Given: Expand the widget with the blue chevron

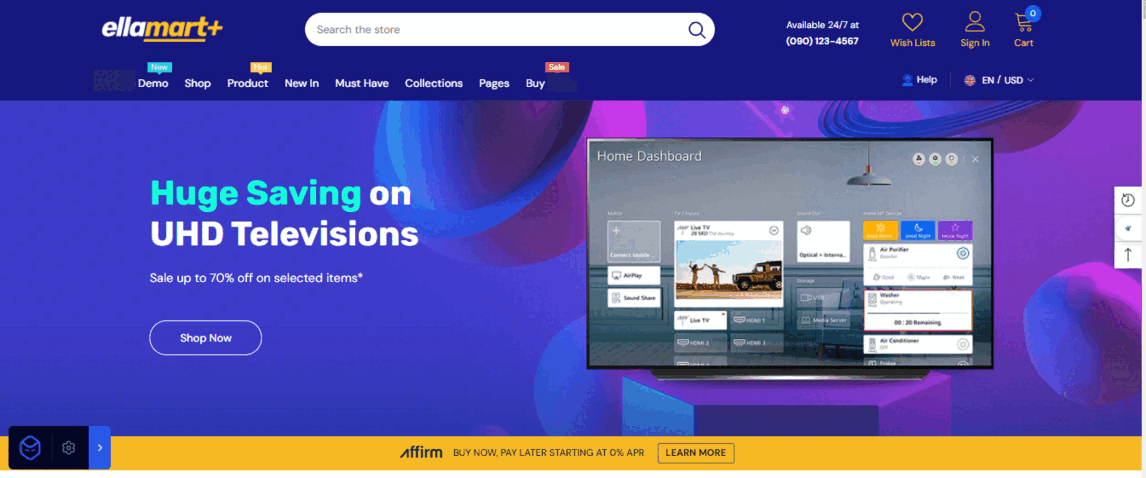Looking at the screenshot, I should pyautogui.click(x=99, y=447).
